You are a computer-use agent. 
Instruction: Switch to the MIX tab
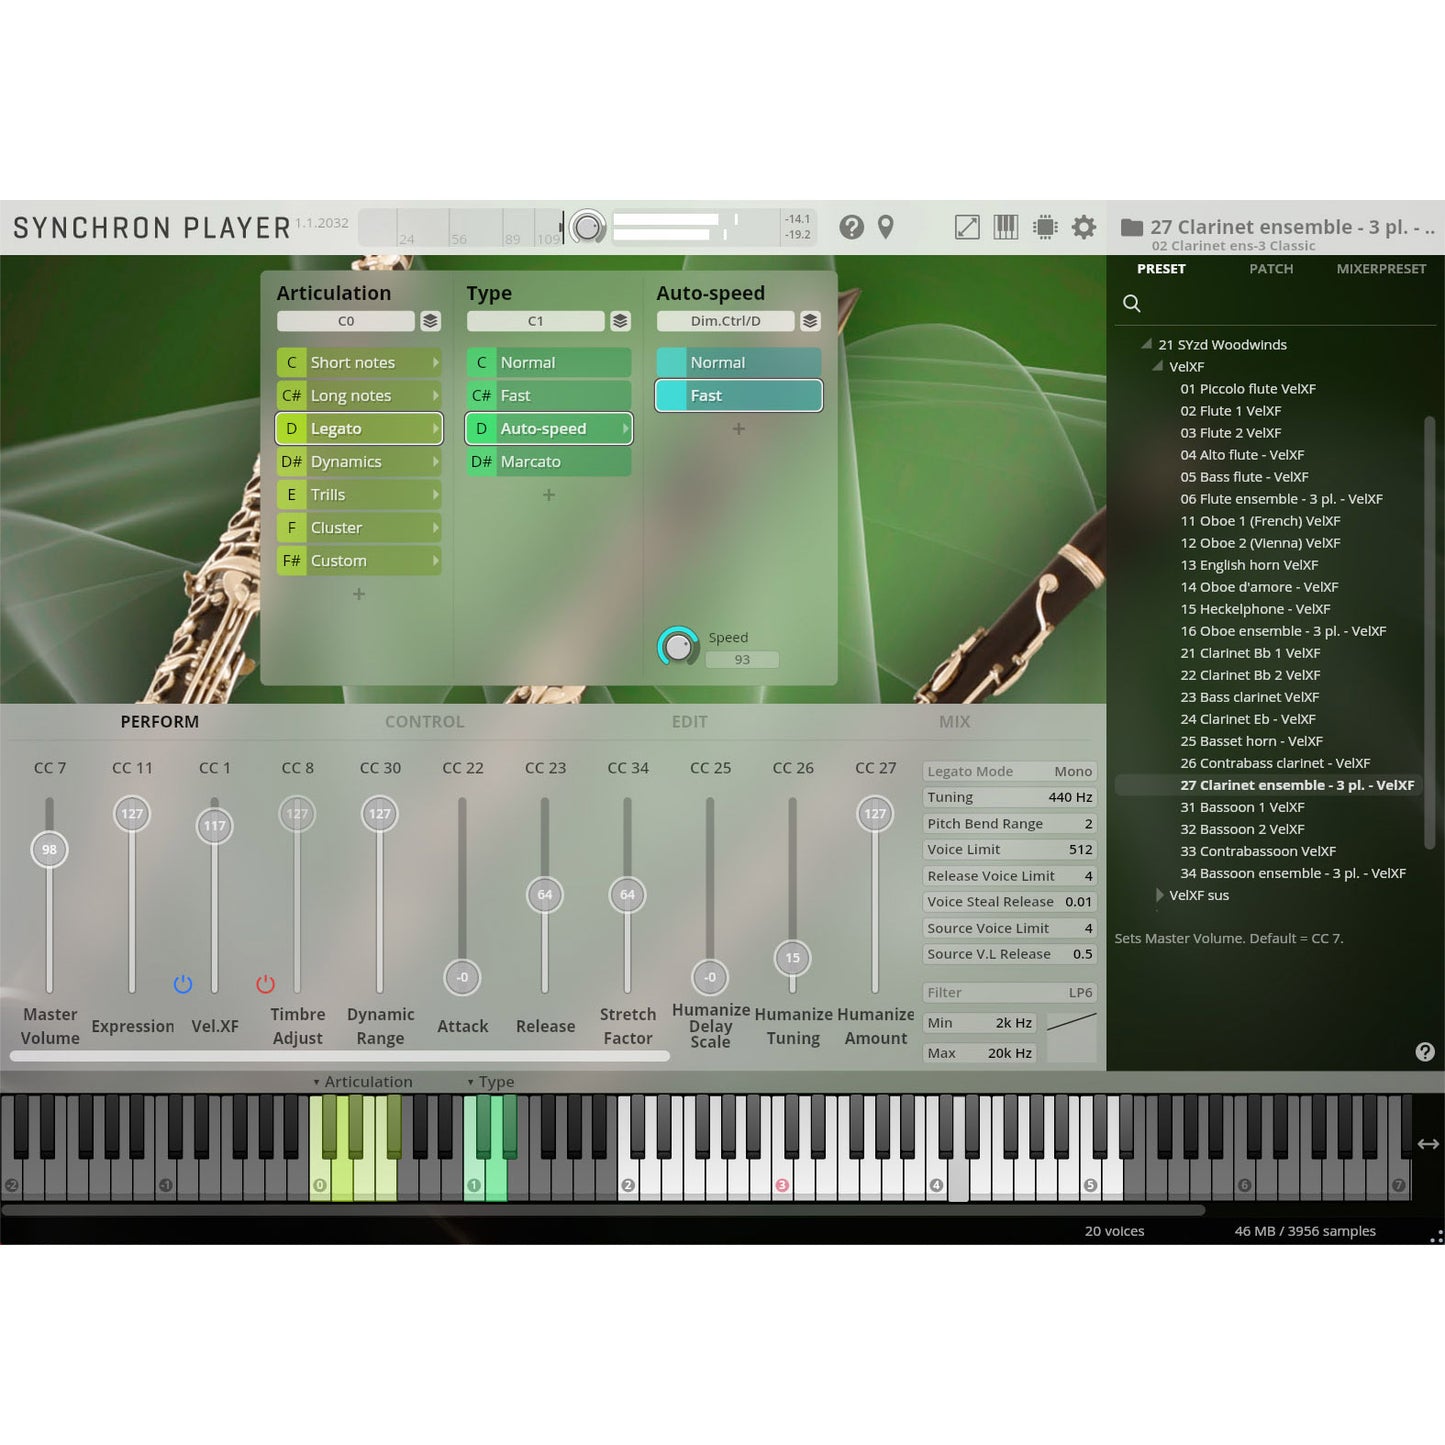[954, 722]
